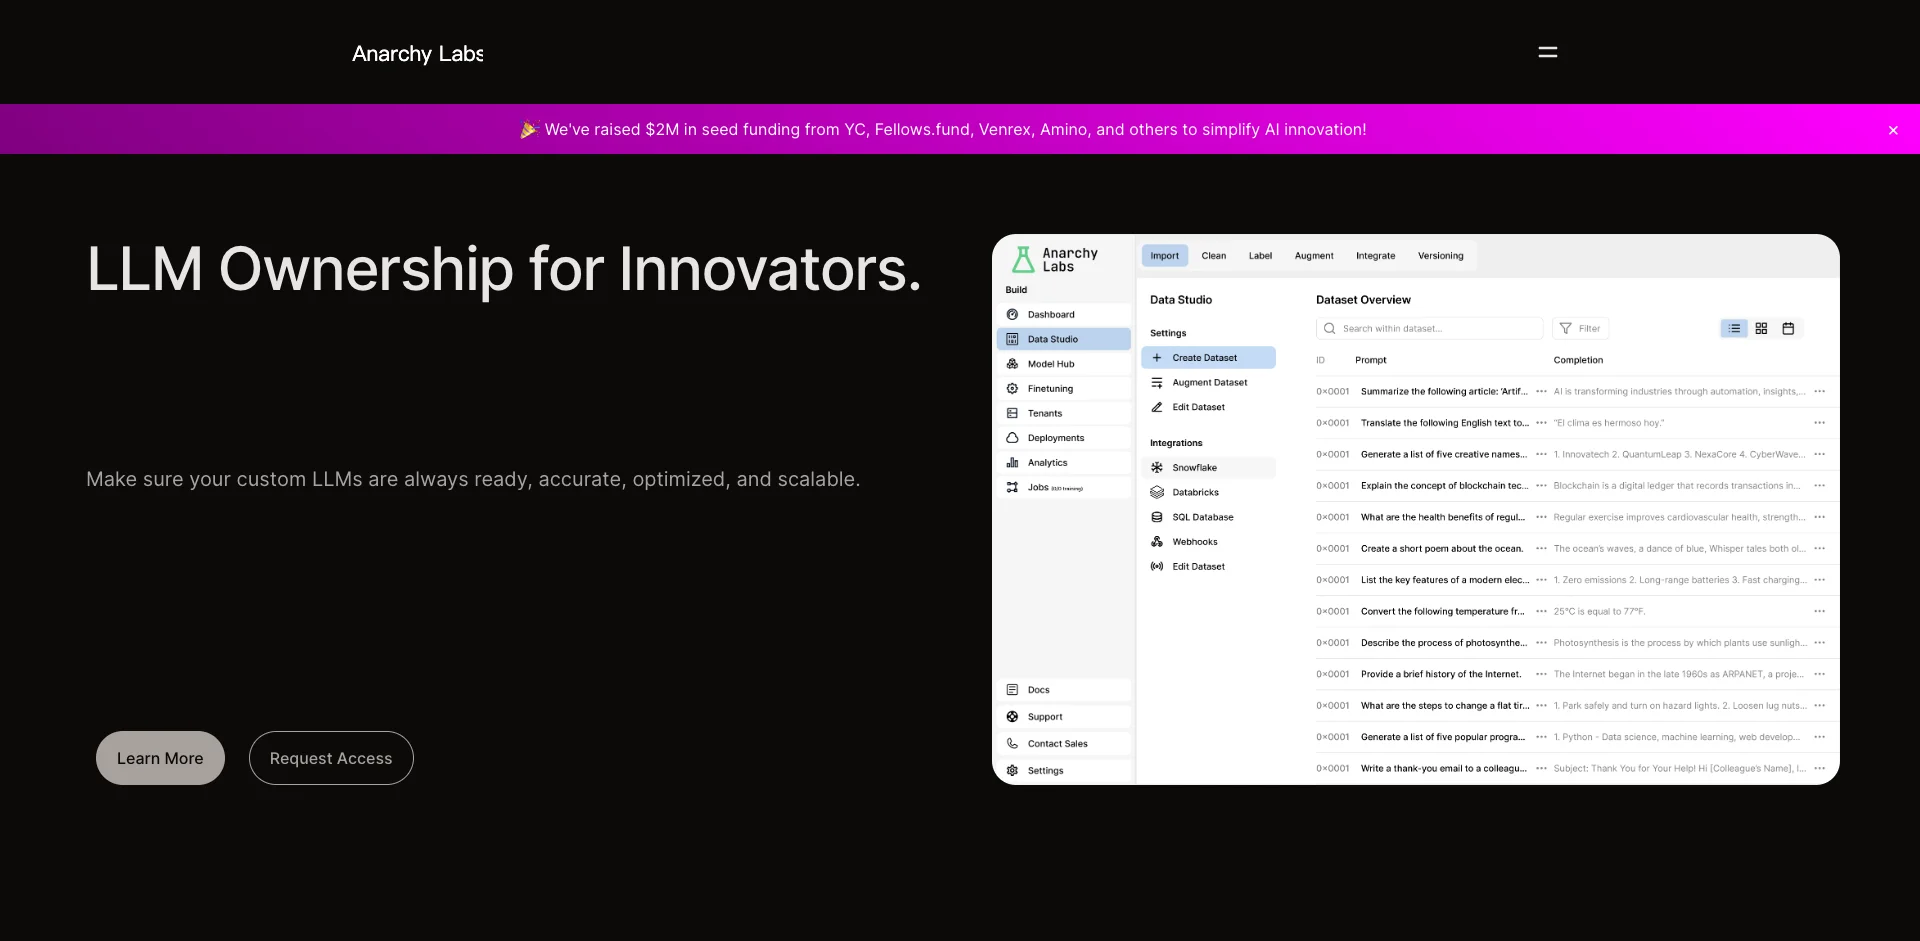The height and width of the screenshot is (941, 1920).
Task: Click the Edit Dataset pencil icon under Settings
Action: [1157, 407]
